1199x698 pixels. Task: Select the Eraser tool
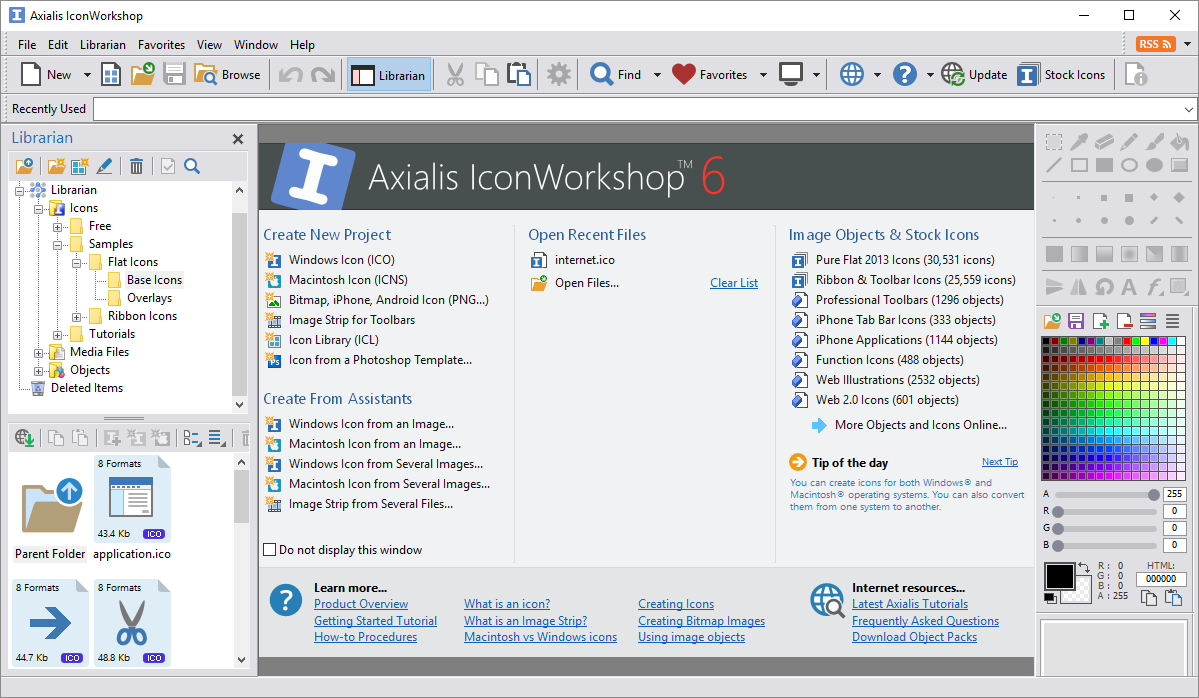coord(1105,142)
